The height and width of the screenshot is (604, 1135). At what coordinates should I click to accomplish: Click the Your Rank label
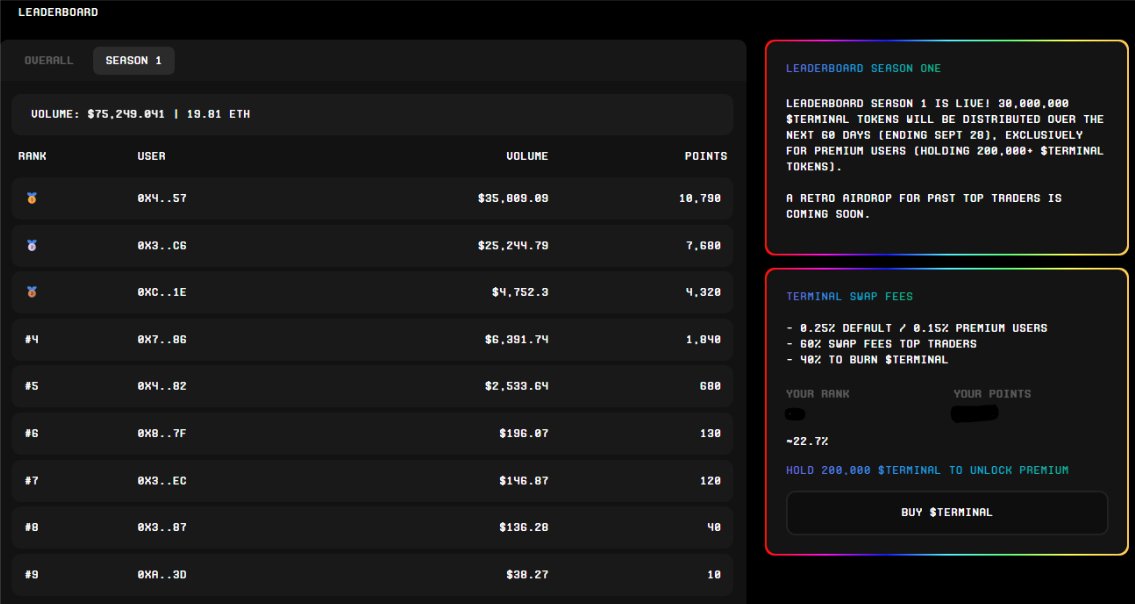tap(817, 394)
